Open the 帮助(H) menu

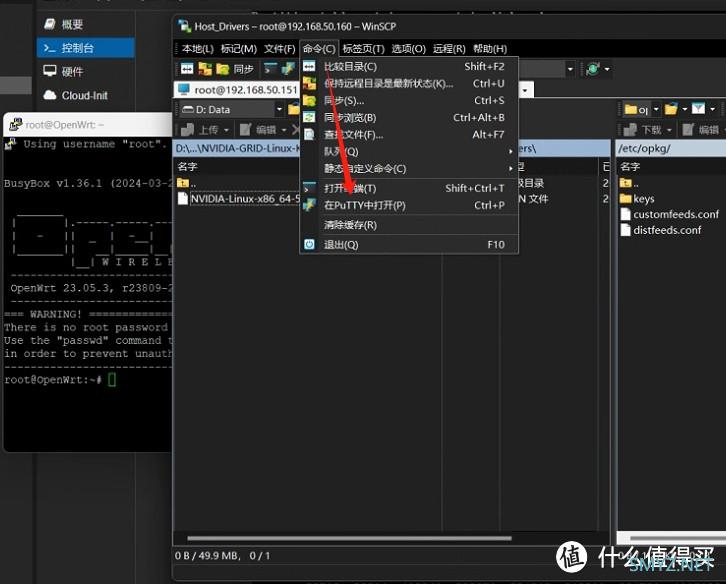coord(490,49)
